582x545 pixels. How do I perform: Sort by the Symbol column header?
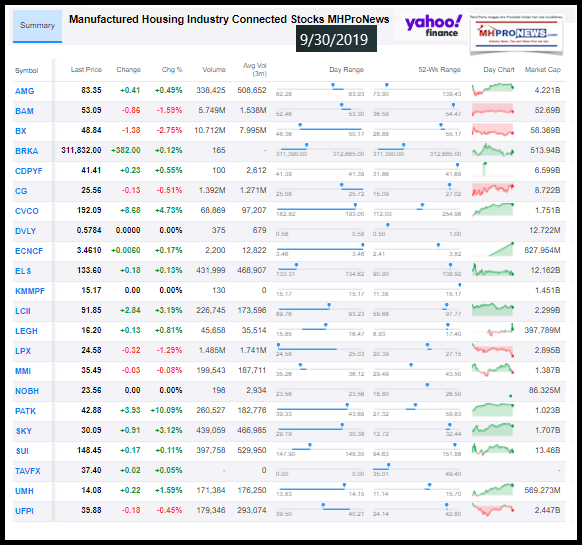[26, 71]
